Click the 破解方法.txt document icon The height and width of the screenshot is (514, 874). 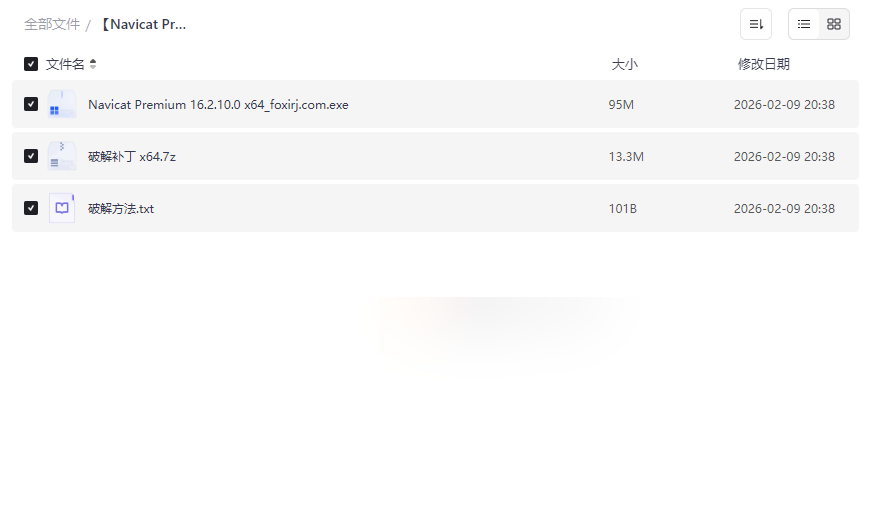(x=62, y=208)
